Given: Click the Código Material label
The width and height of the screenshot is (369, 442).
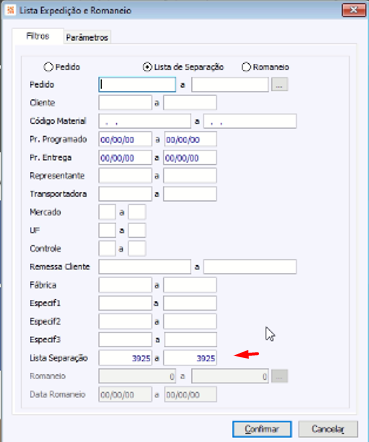Looking at the screenshot, I should pyautogui.click(x=58, y=121).
